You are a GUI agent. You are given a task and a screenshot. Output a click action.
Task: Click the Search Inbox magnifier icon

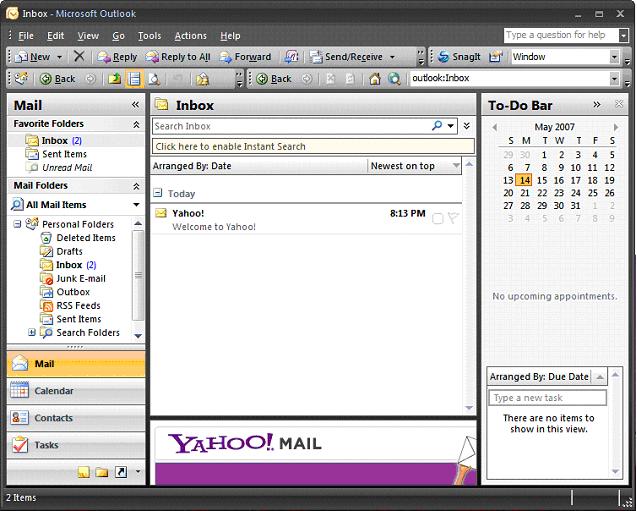[437, 126]
